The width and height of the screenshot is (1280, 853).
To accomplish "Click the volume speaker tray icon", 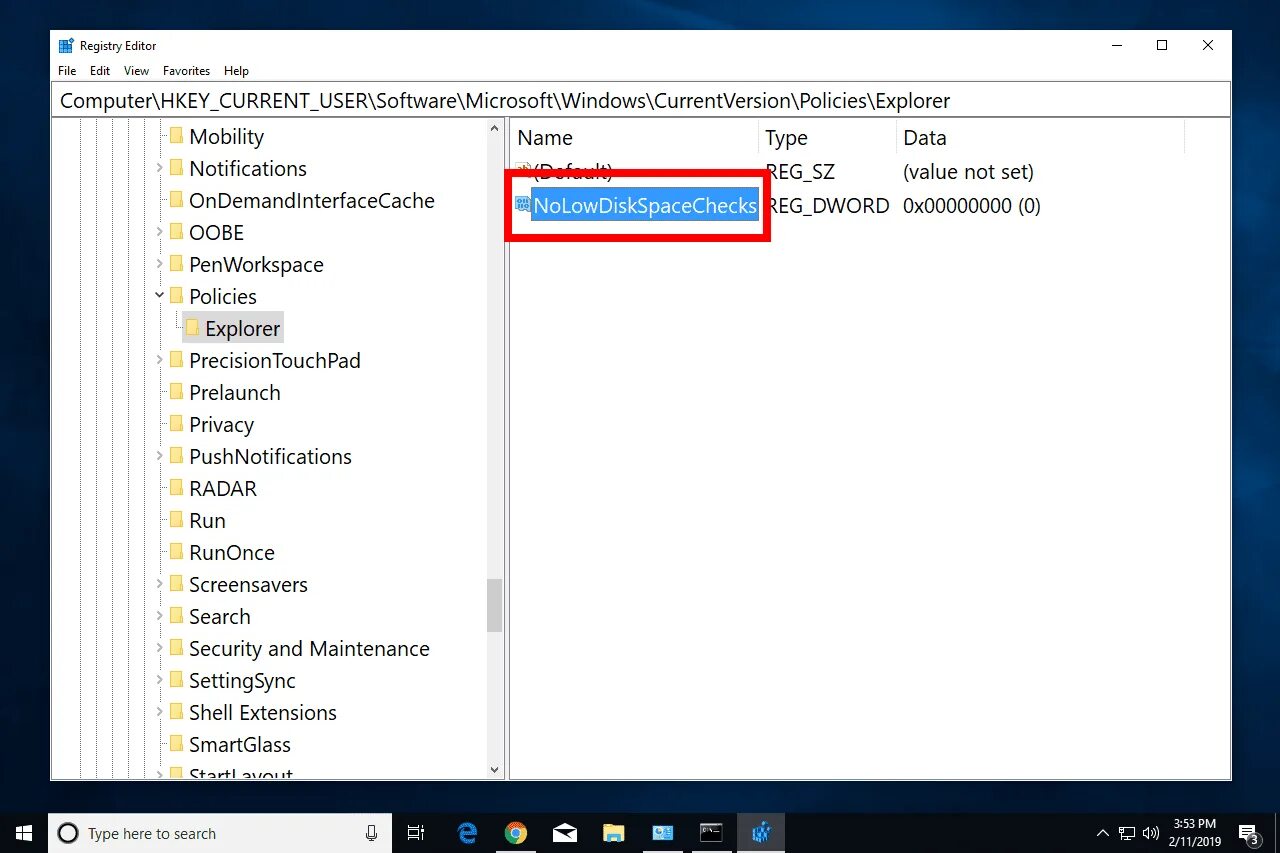I will coord(1151,833).
